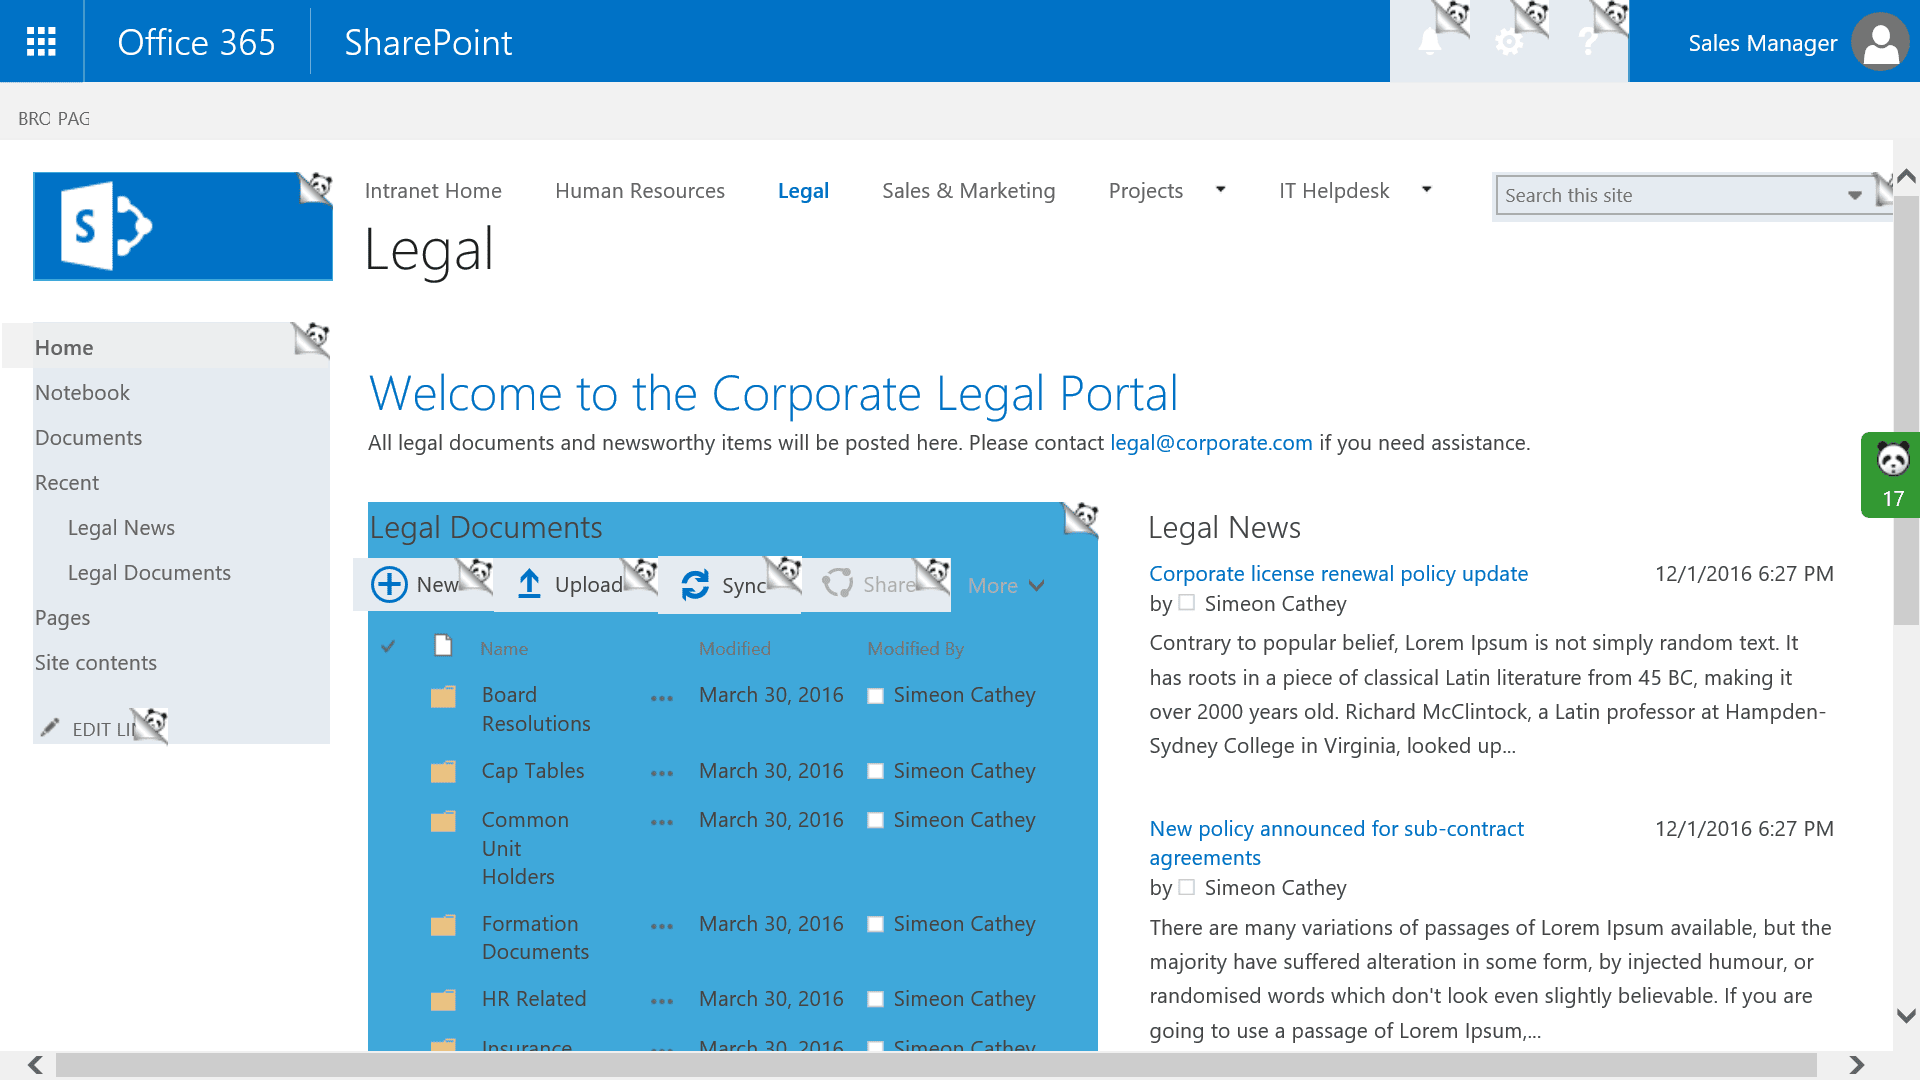Sort by the Modified column header
This screenshot has width=1920, height=1080.
[734, 648]
